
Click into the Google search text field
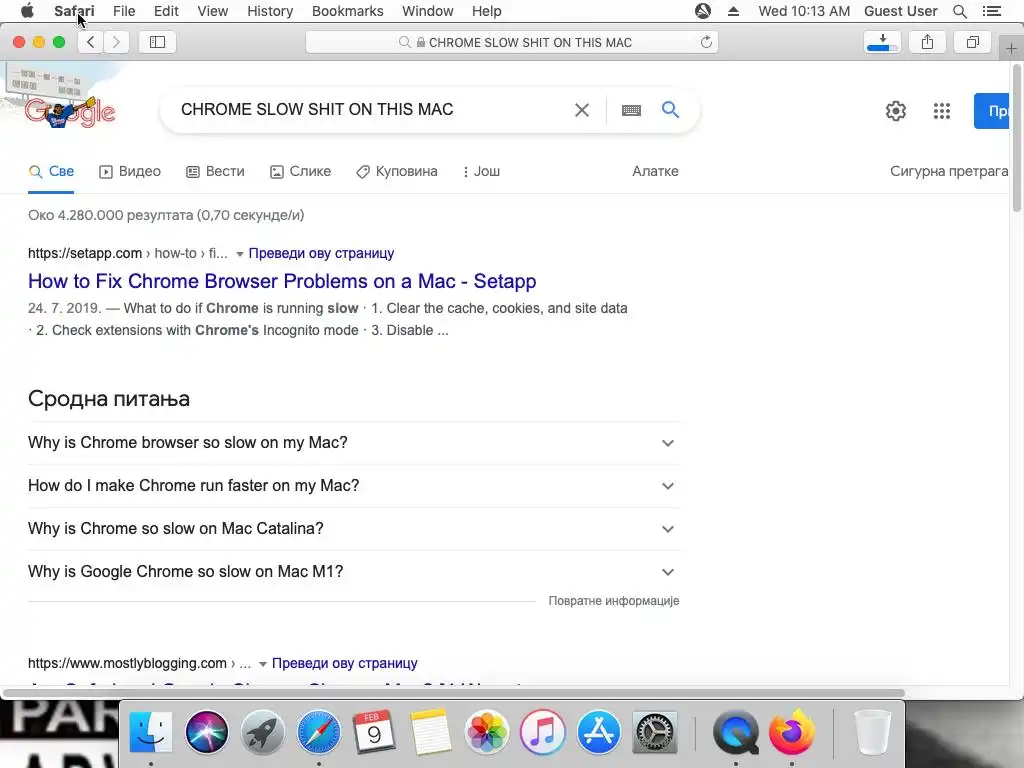(372, 110)
